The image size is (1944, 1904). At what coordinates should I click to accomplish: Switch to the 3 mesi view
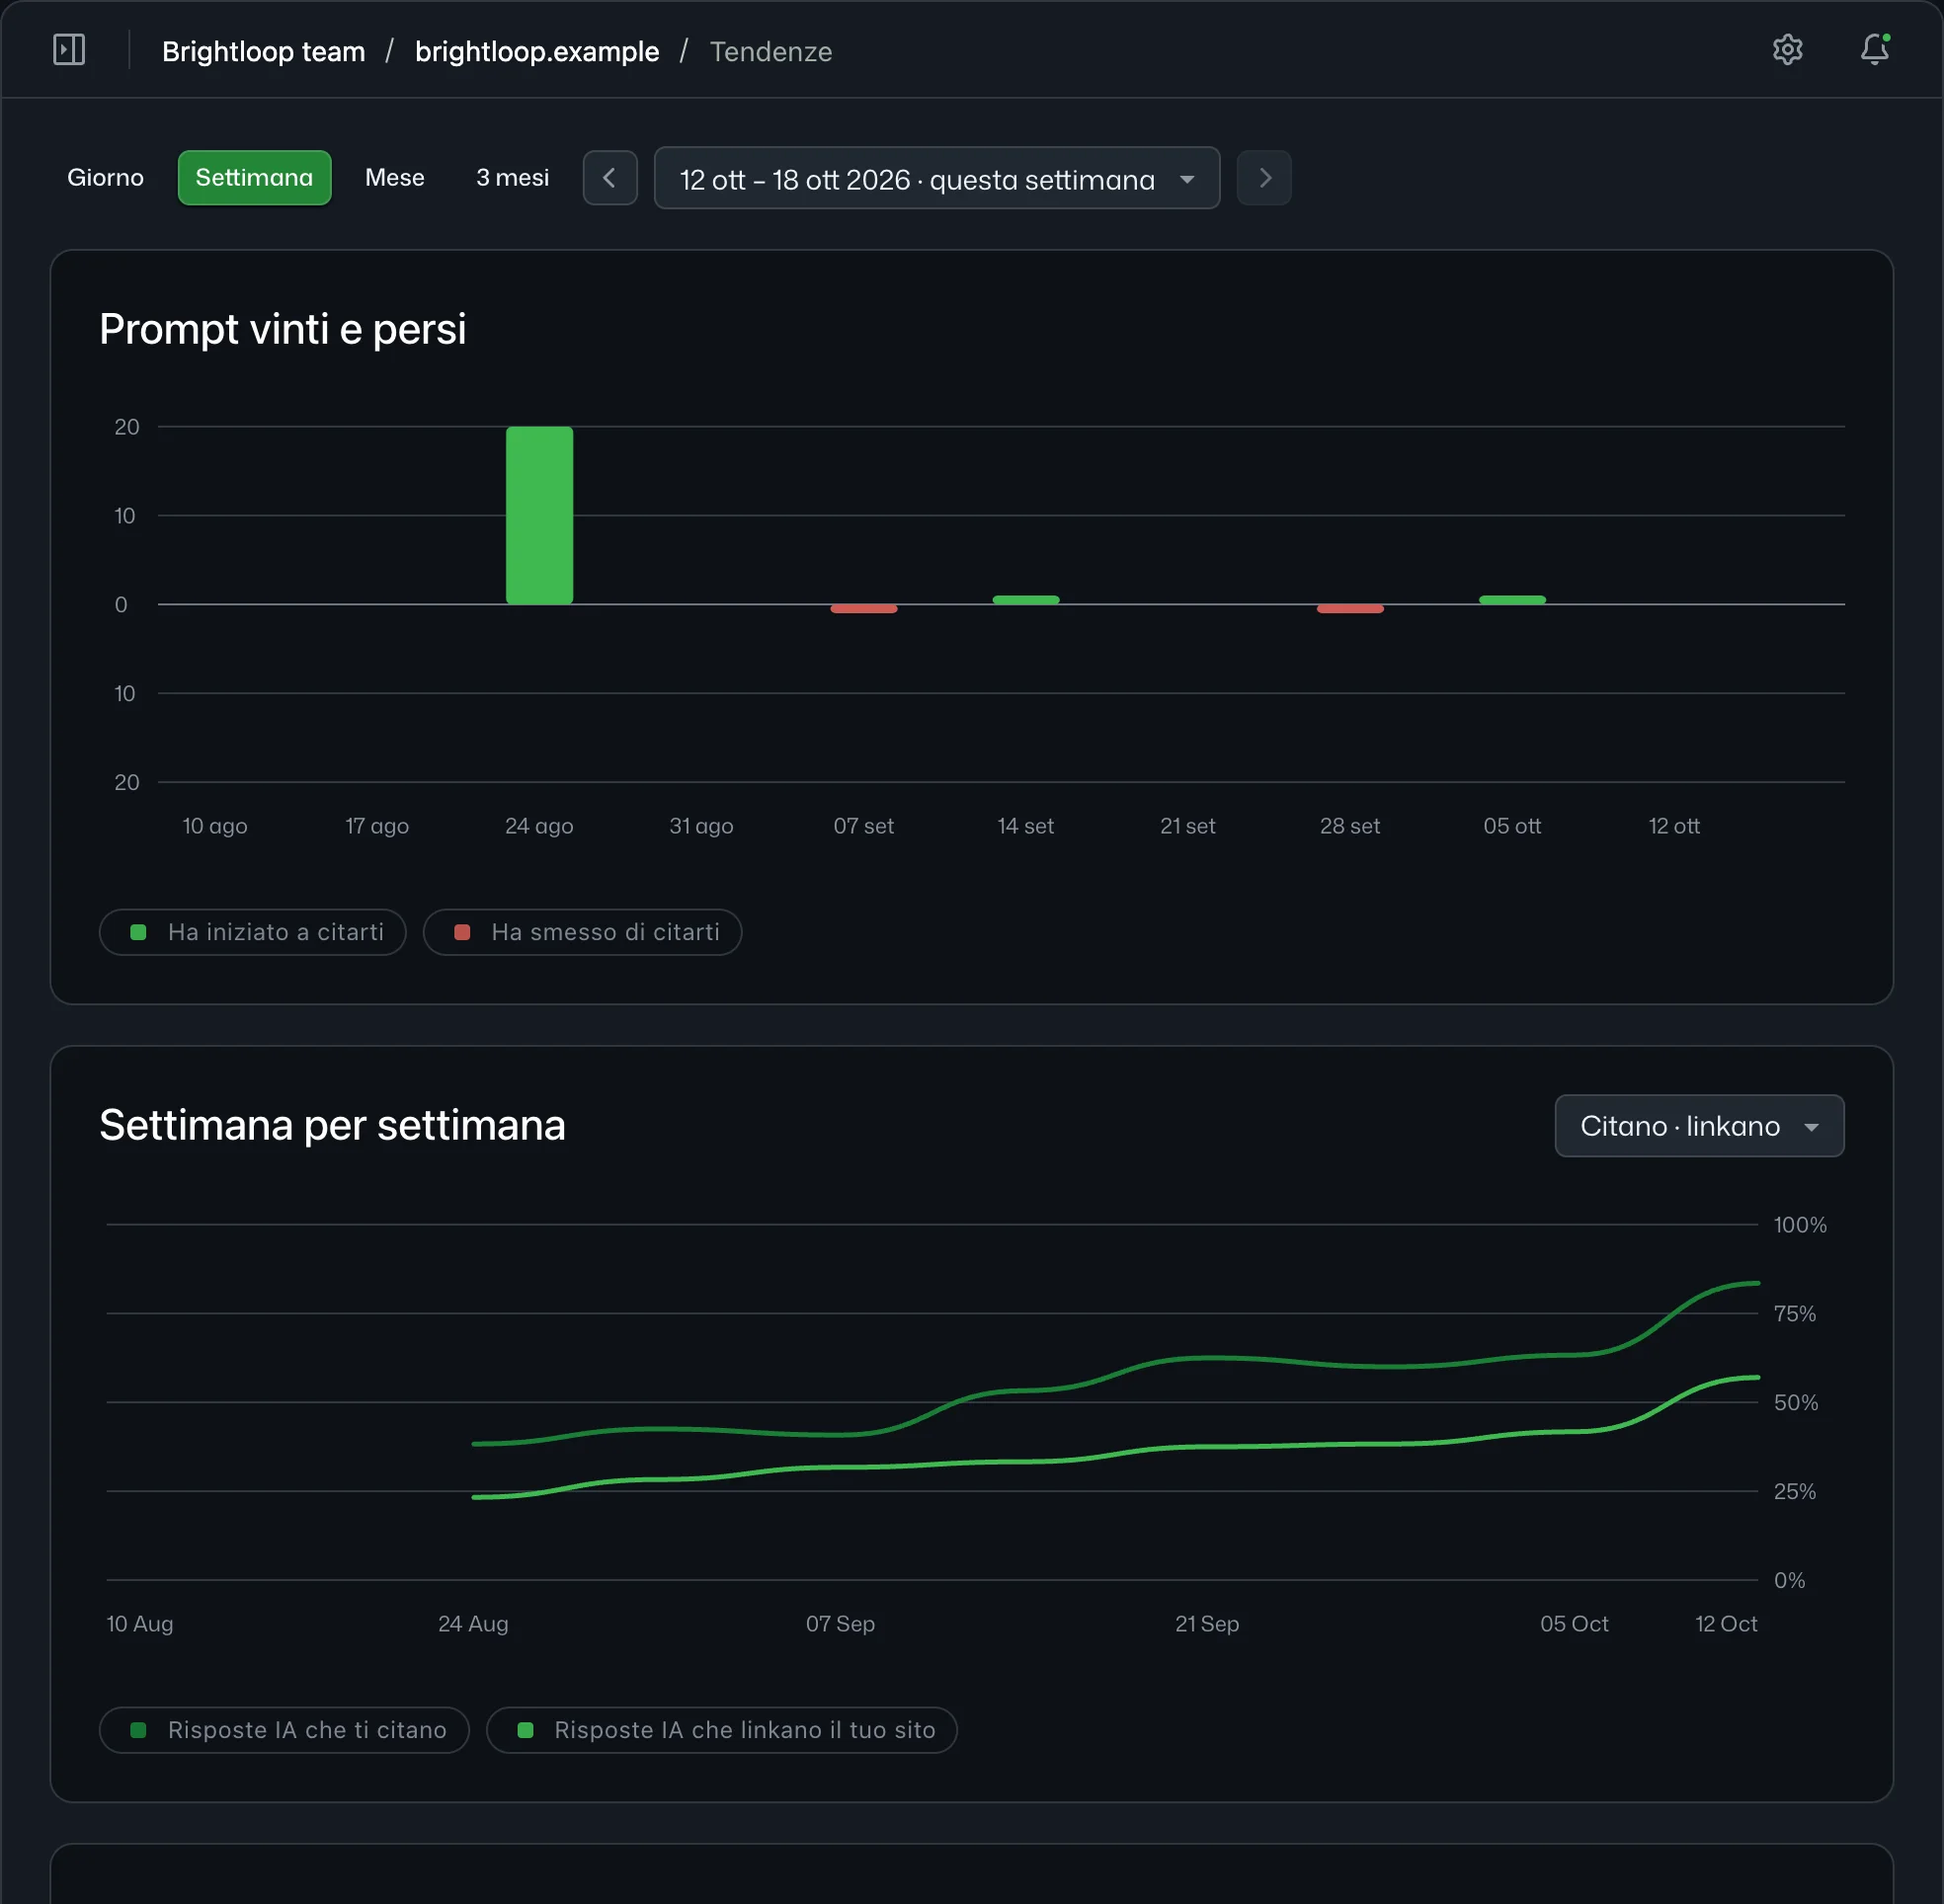pos(513,178)
